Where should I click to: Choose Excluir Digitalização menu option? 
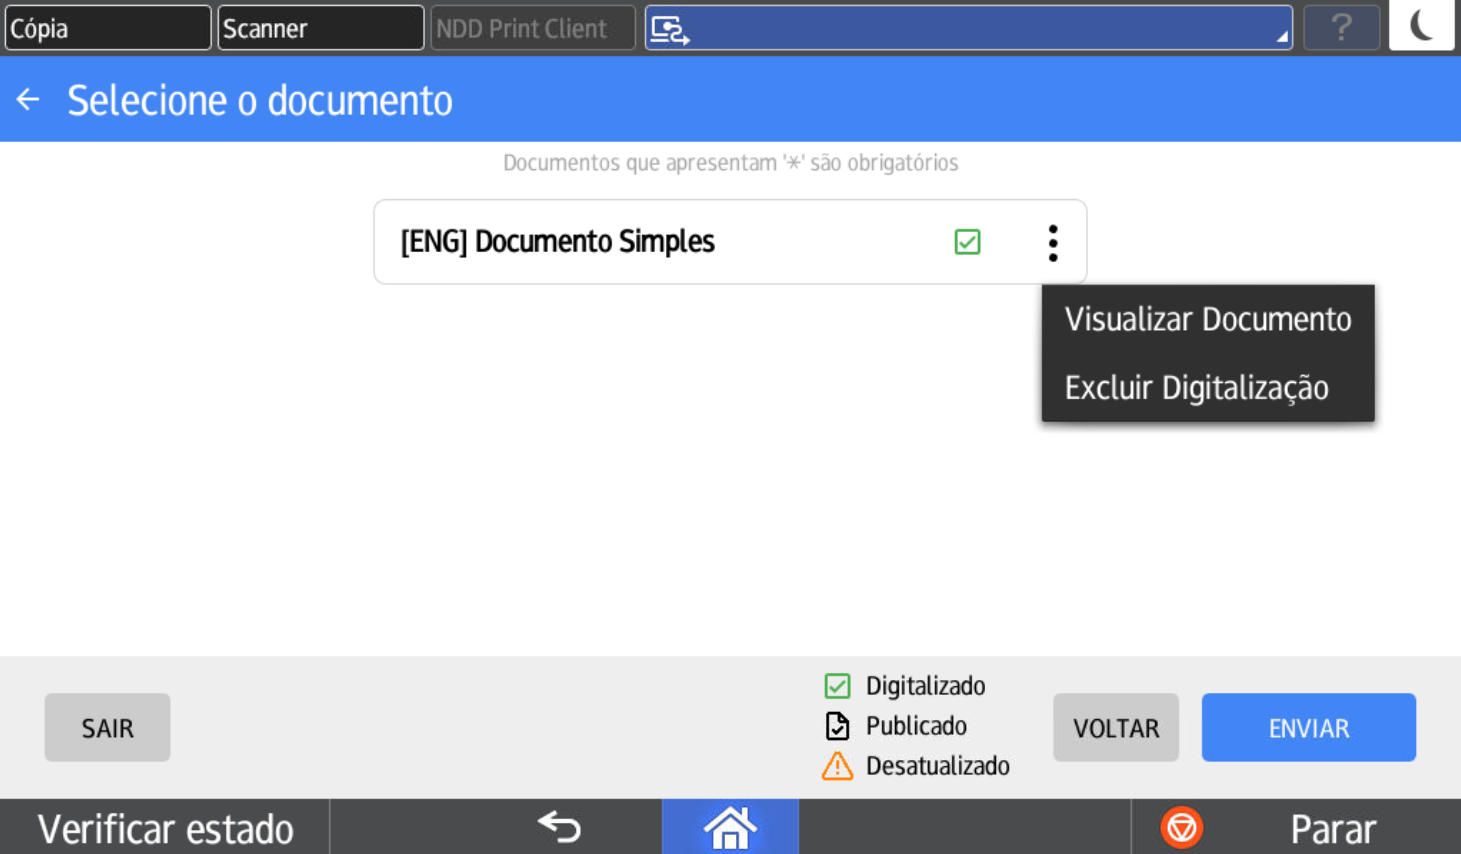coord(1196,388)
